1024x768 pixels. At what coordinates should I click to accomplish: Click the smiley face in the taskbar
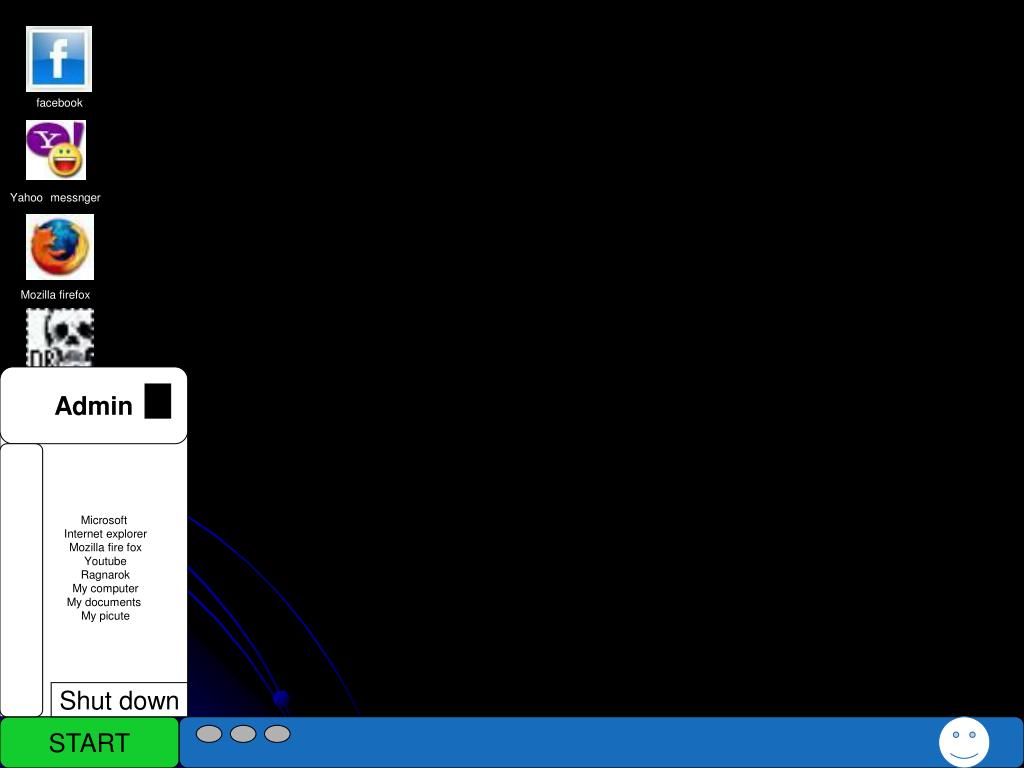tap(964, 743)
